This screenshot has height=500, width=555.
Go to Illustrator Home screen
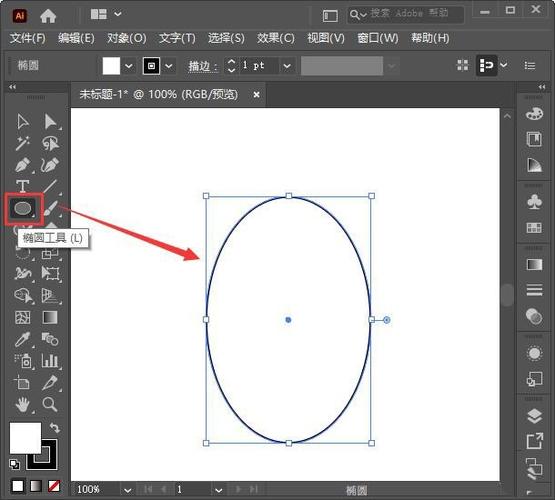coord(48,15)
